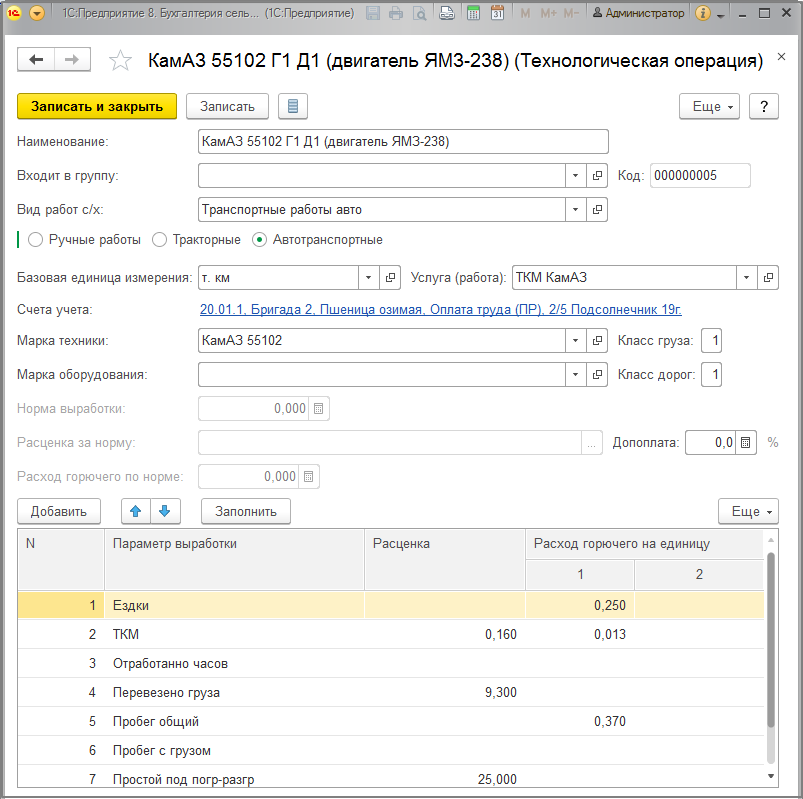Click the Наименование input field

pos(403,141)
